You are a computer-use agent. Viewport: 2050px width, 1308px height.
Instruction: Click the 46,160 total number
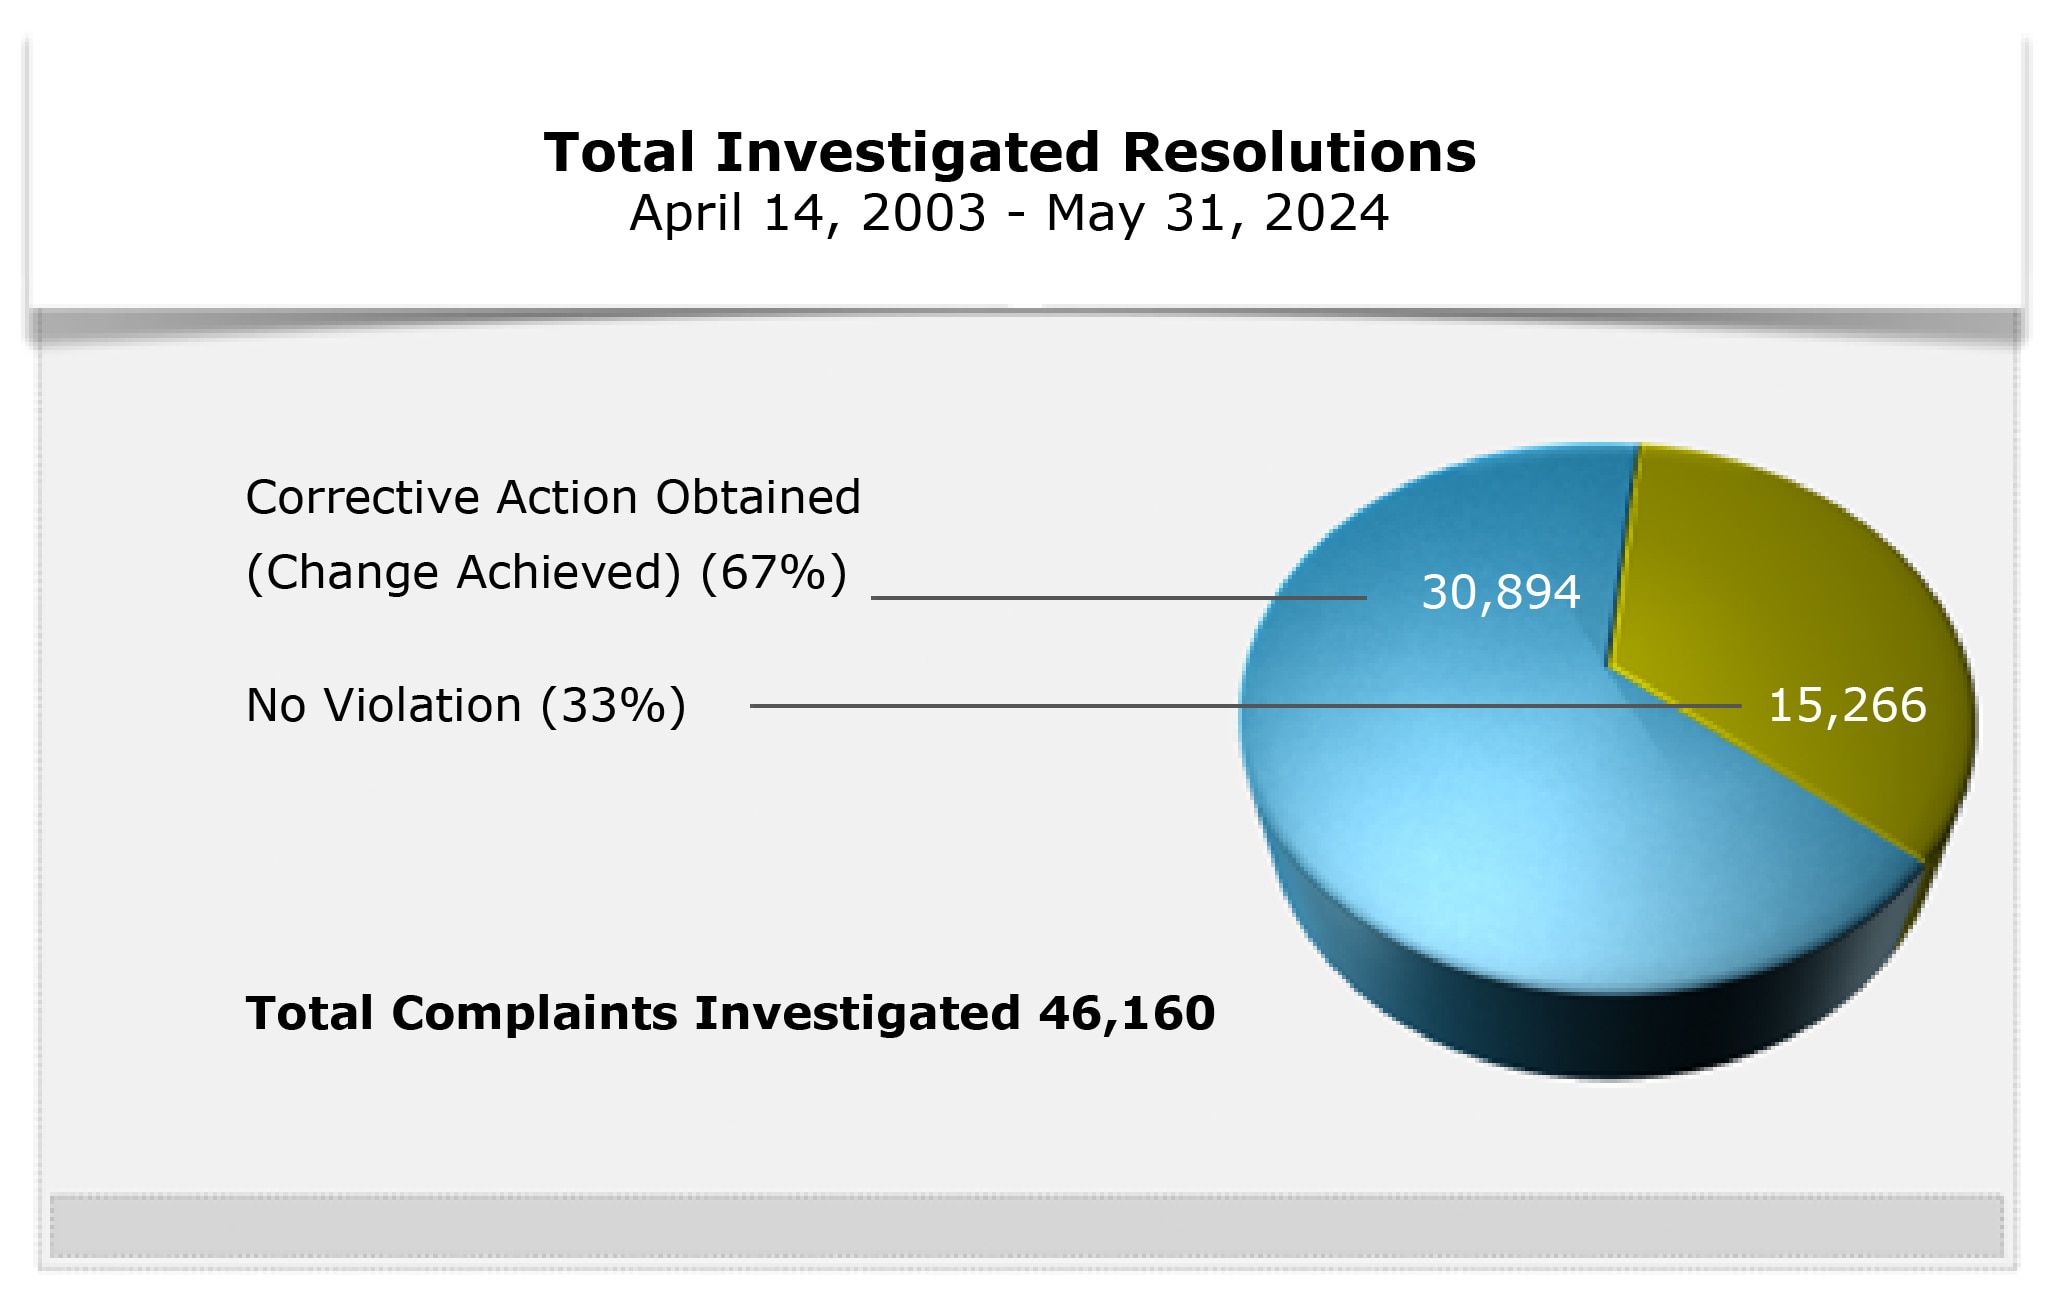pos(1126,1013)
